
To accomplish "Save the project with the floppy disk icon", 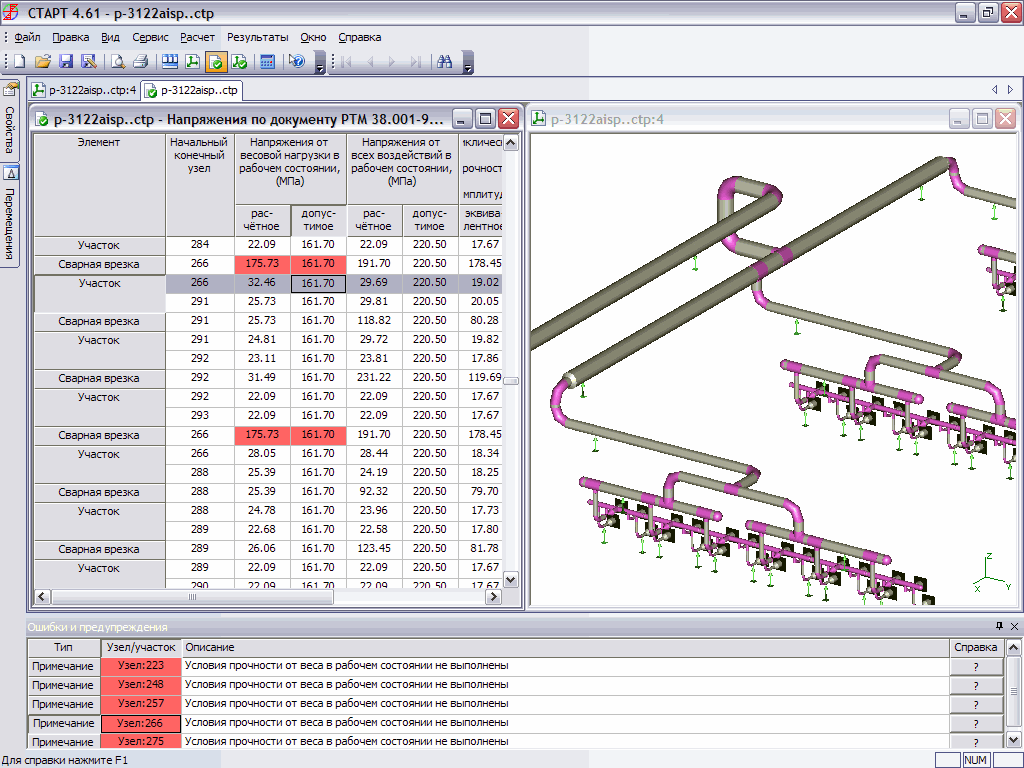I will 66,61.
